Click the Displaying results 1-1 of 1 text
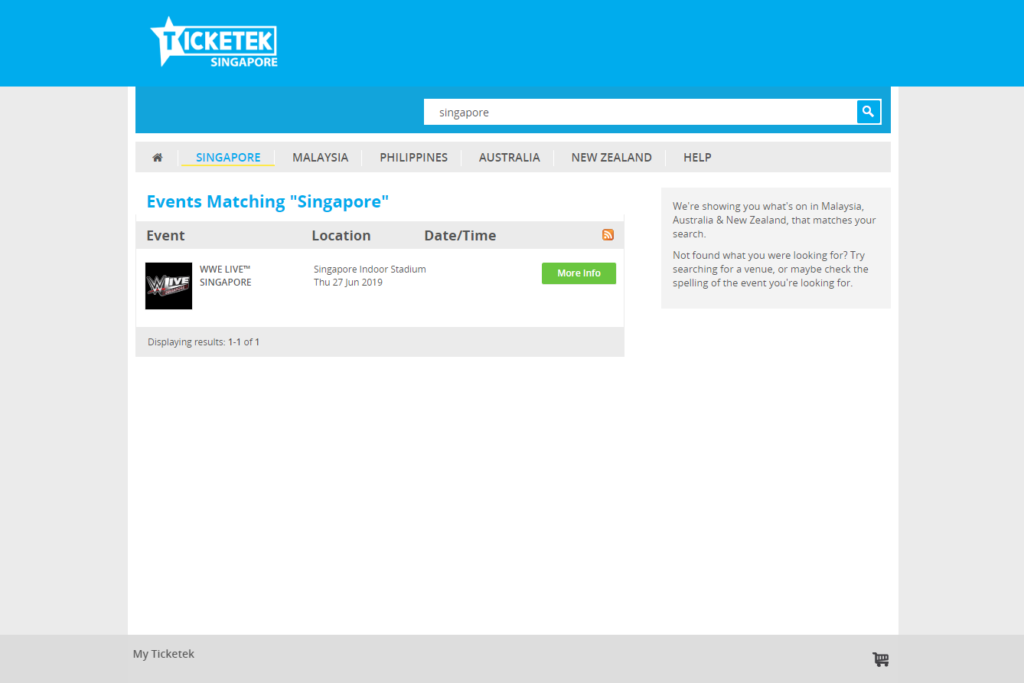The image size is (1024, 683). (x=203, y=342)
